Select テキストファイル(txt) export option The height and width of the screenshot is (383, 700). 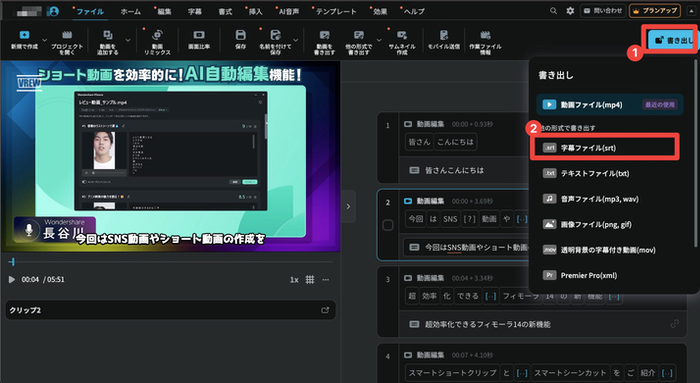(610, 173)
